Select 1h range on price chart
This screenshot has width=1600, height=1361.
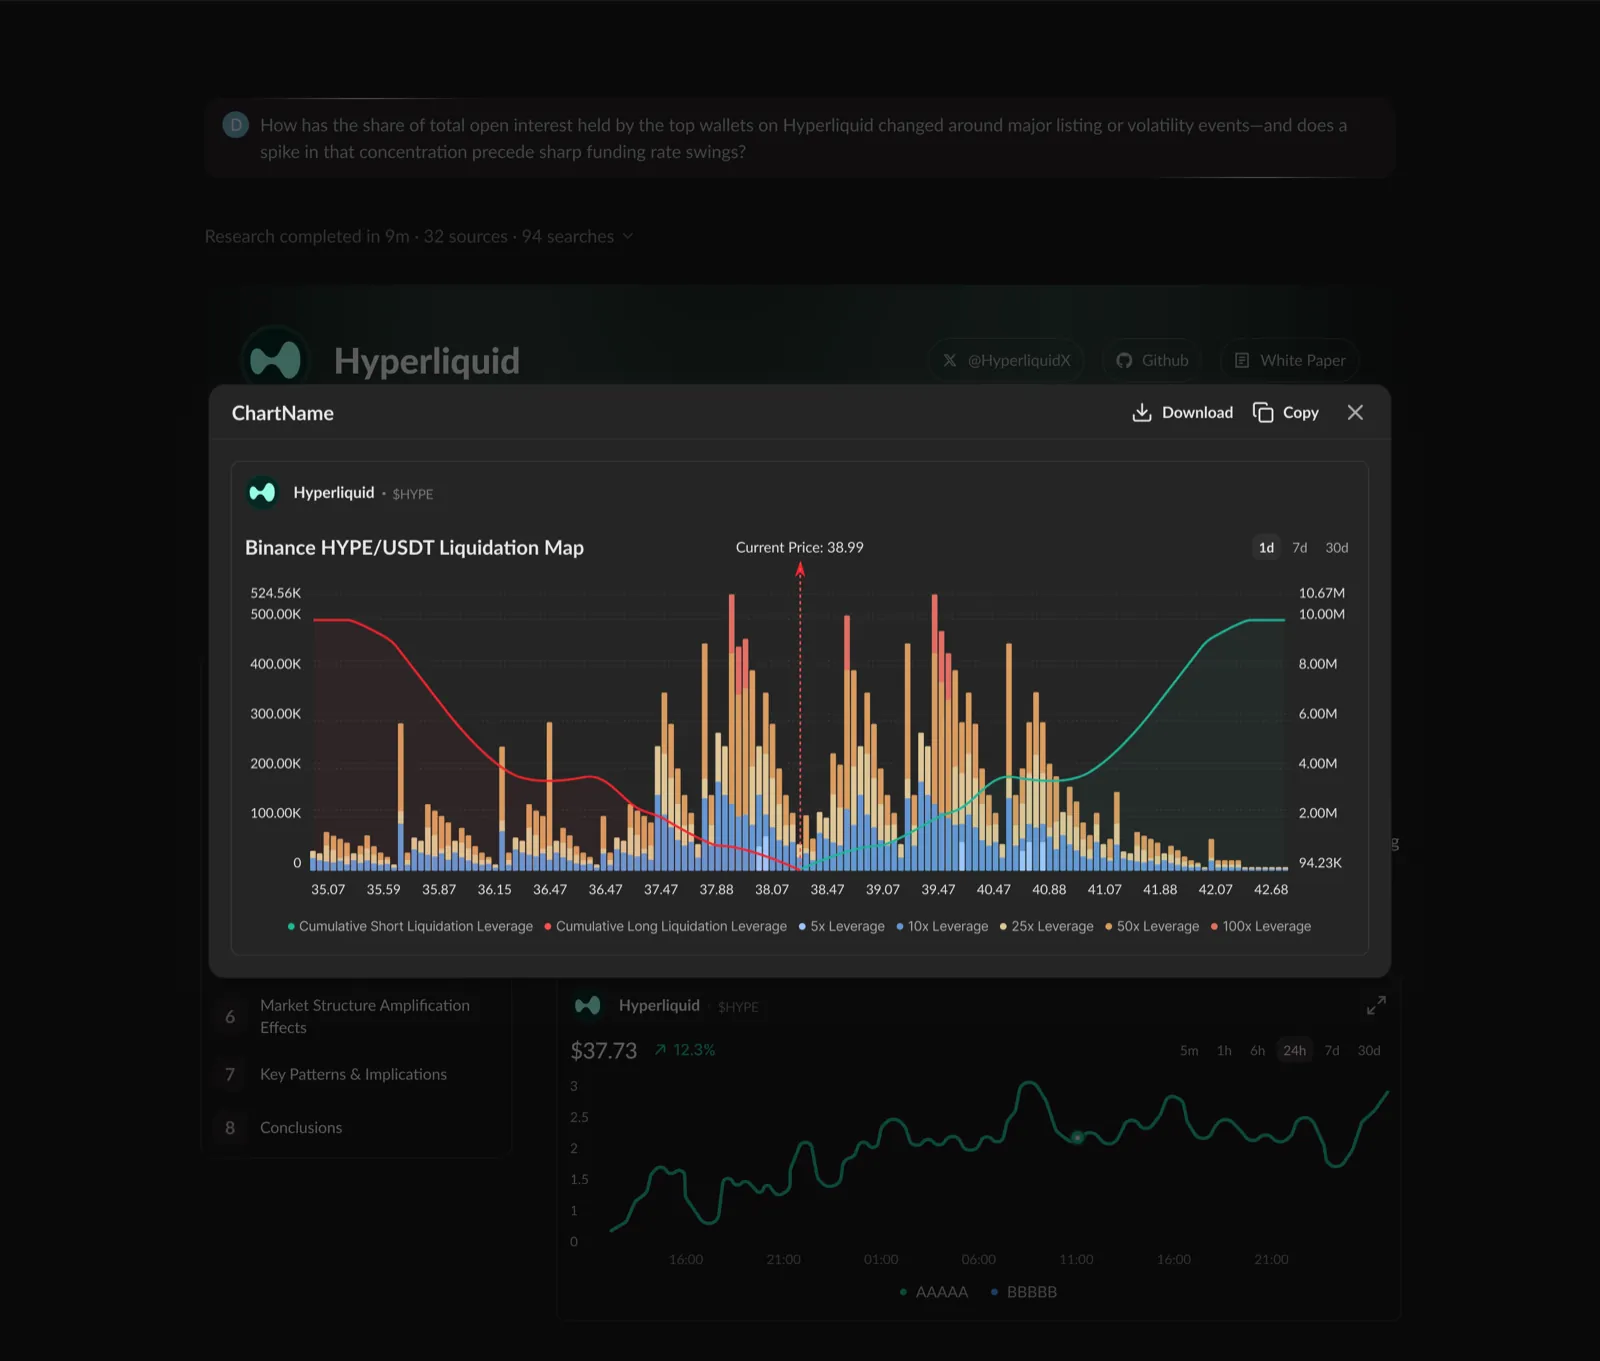[1224, 1051]
